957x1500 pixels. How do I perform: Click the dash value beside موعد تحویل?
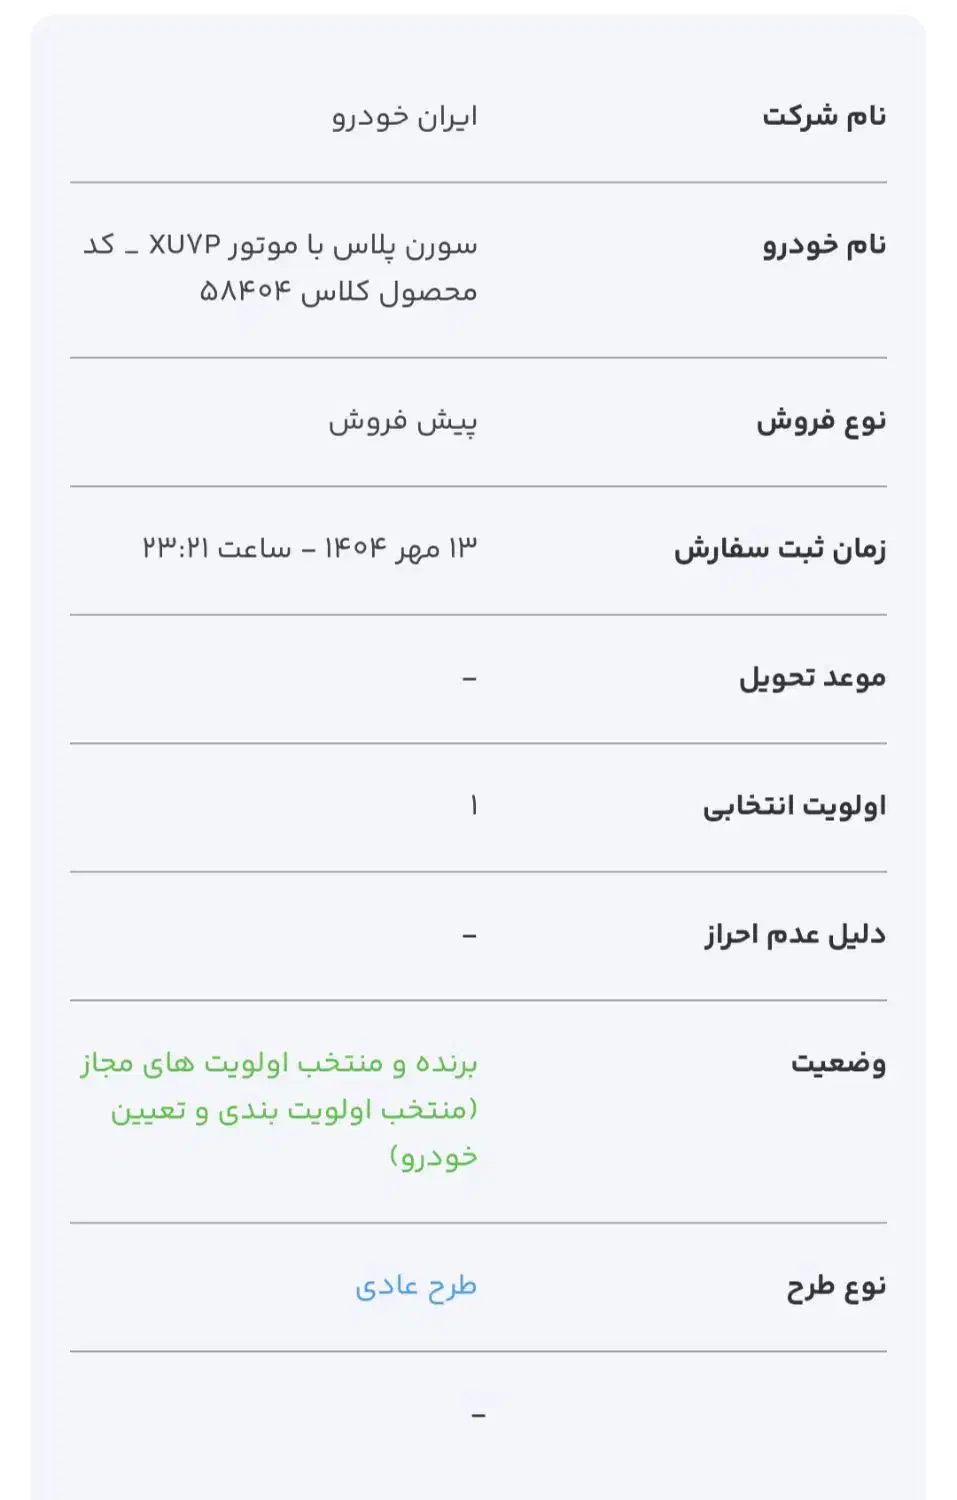pyautogui.click(x=470, y=679)
